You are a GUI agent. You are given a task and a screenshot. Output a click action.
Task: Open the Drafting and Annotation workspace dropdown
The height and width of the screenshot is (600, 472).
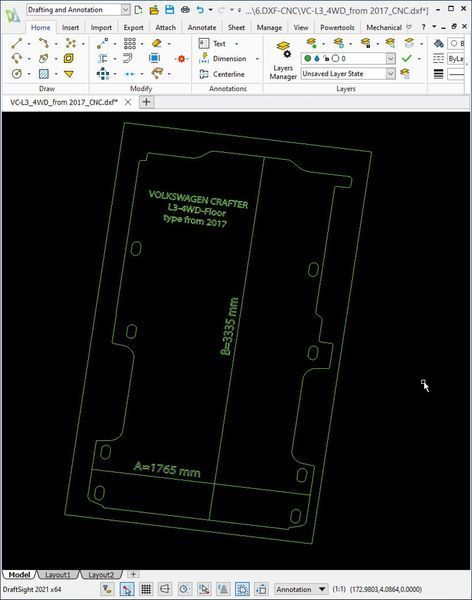(x=126, y=10)
